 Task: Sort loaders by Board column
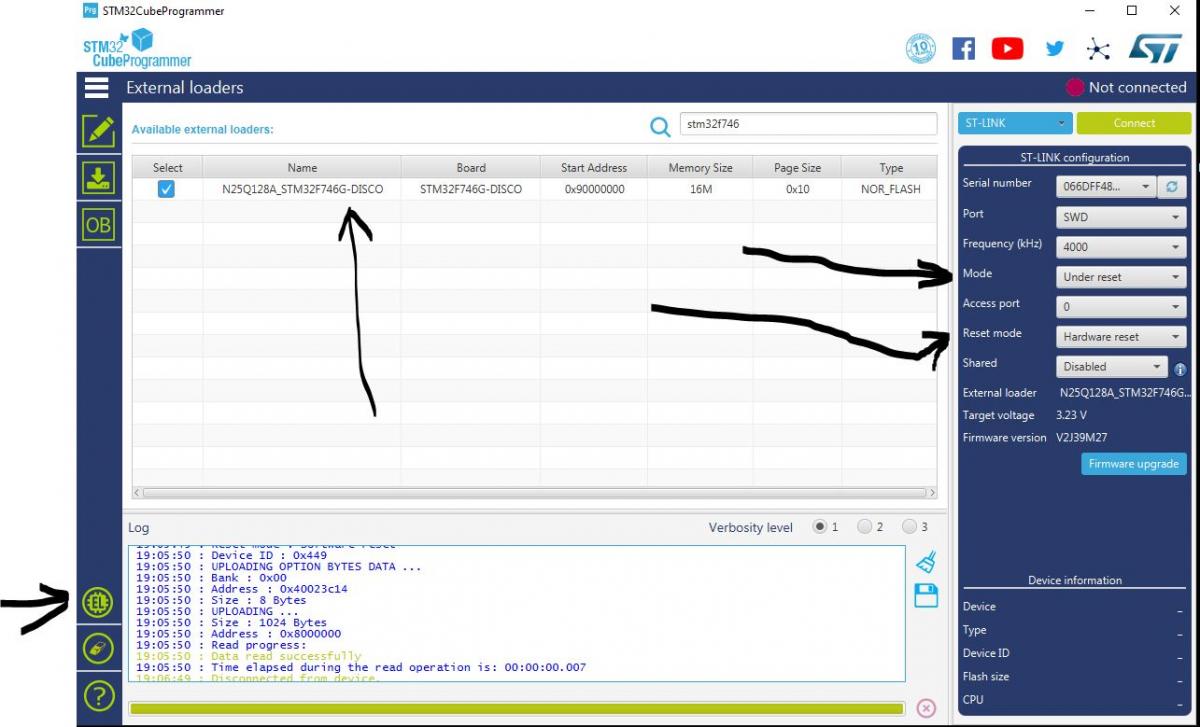(471, 167)
